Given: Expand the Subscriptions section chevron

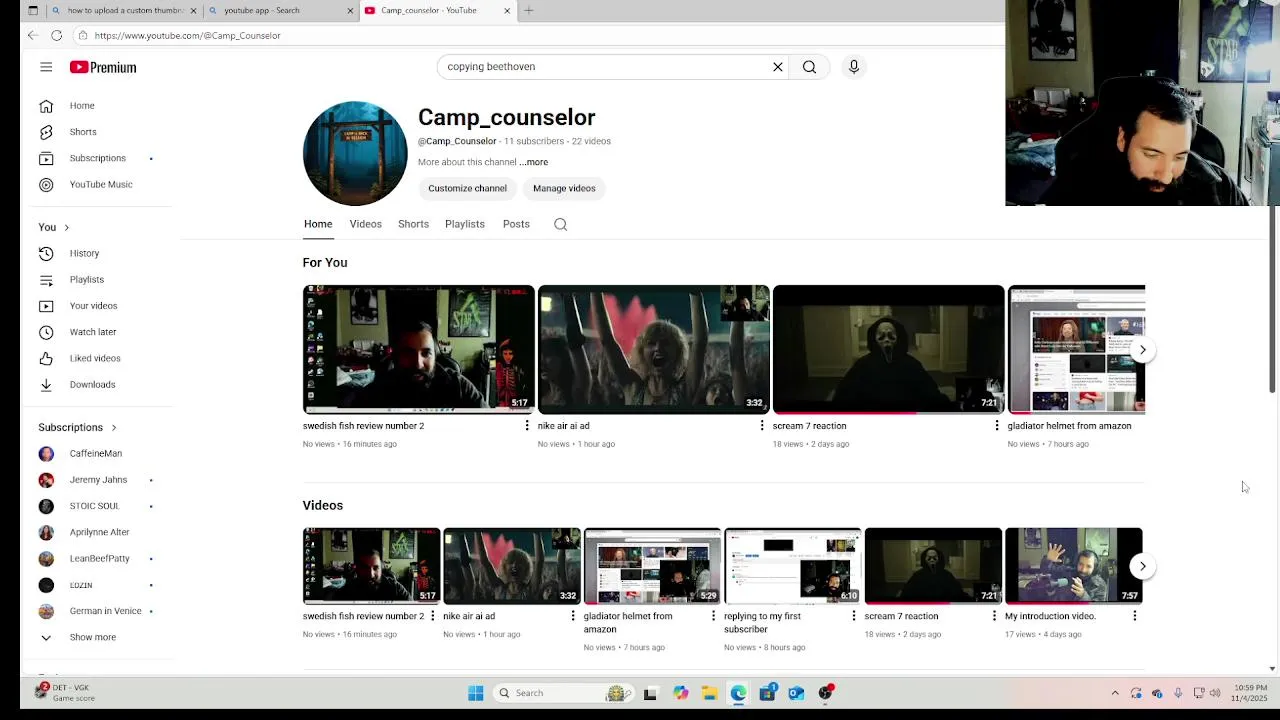Looking at the screenshot, I should tap(113, 427).
